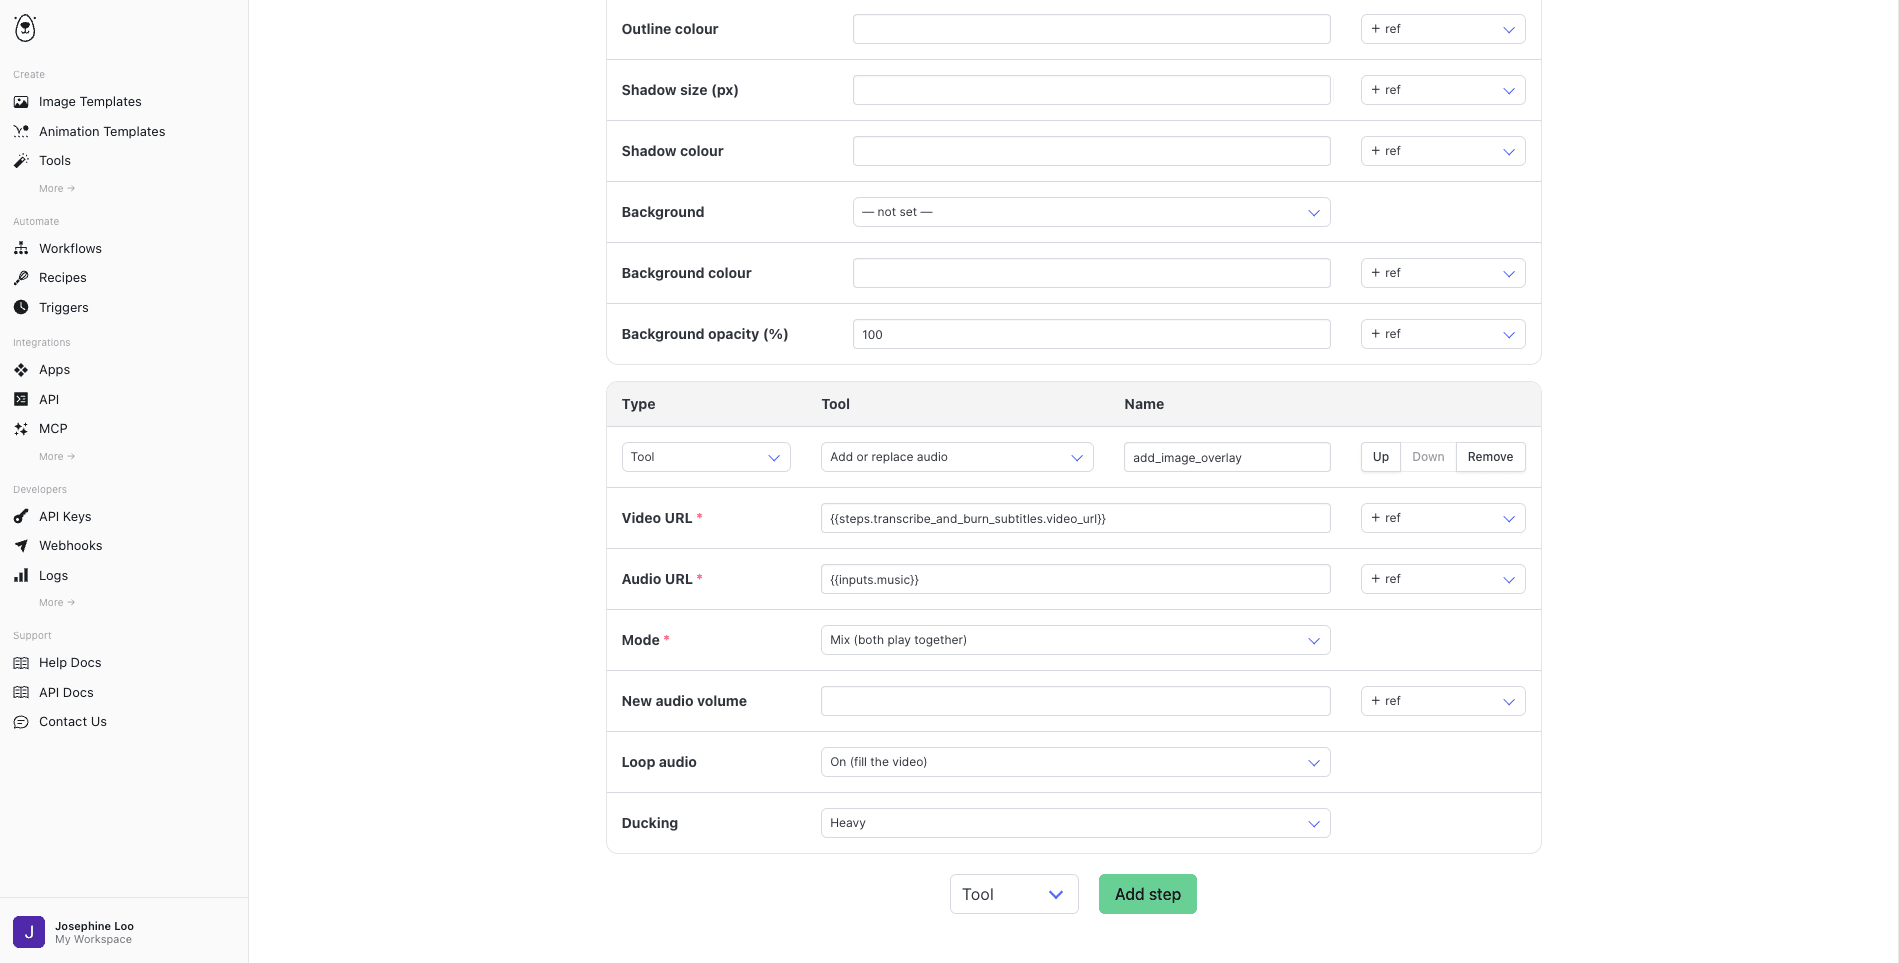Click the Add step button
Screen dimensions: 1899x963
coord(1148,894)
